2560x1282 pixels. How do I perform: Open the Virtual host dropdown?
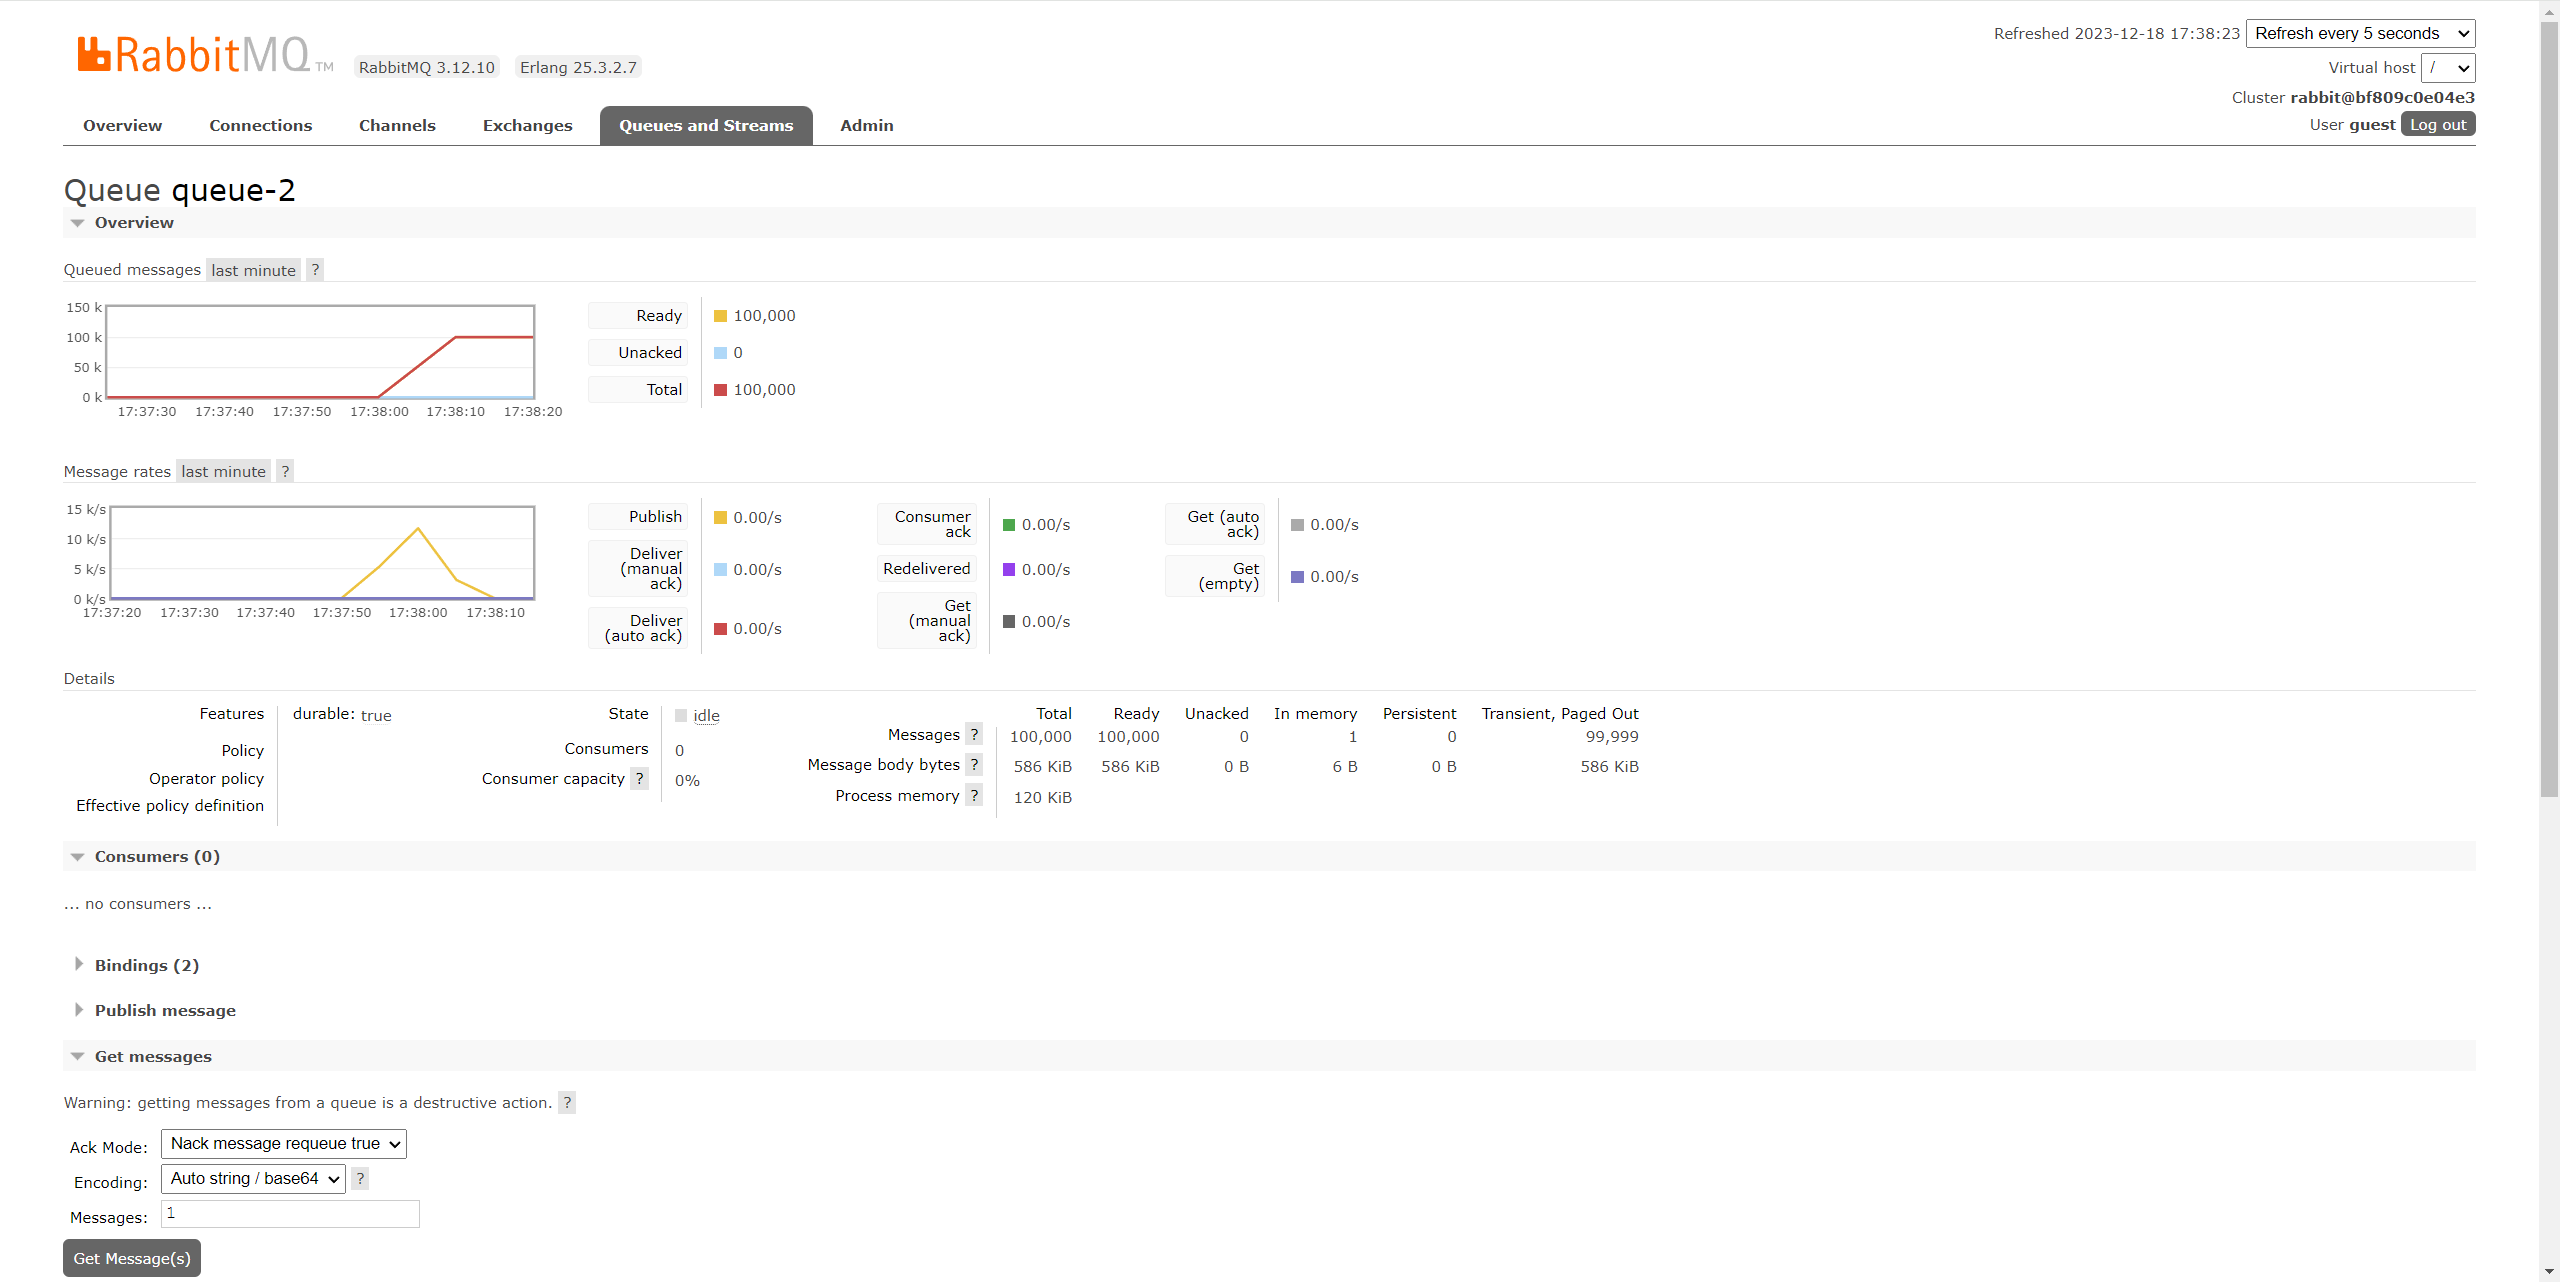click(2447, 68)
